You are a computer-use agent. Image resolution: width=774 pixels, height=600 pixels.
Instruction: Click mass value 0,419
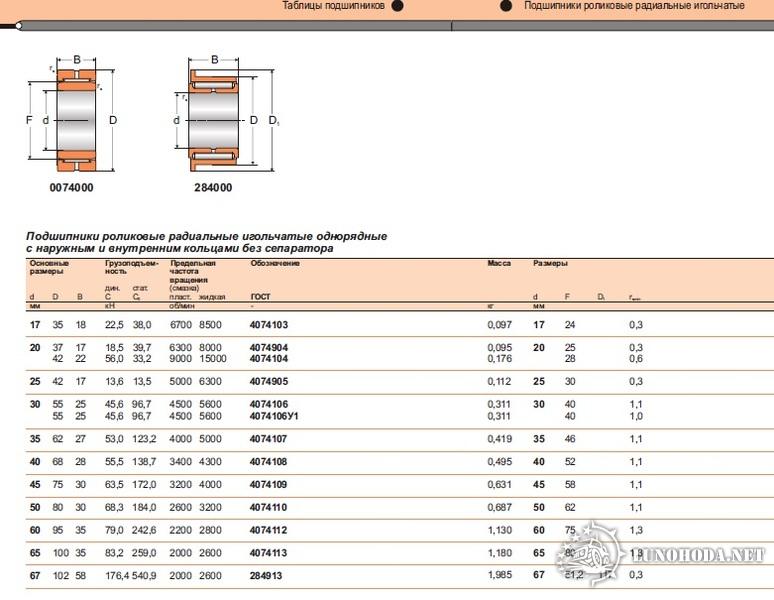(500, 439)
